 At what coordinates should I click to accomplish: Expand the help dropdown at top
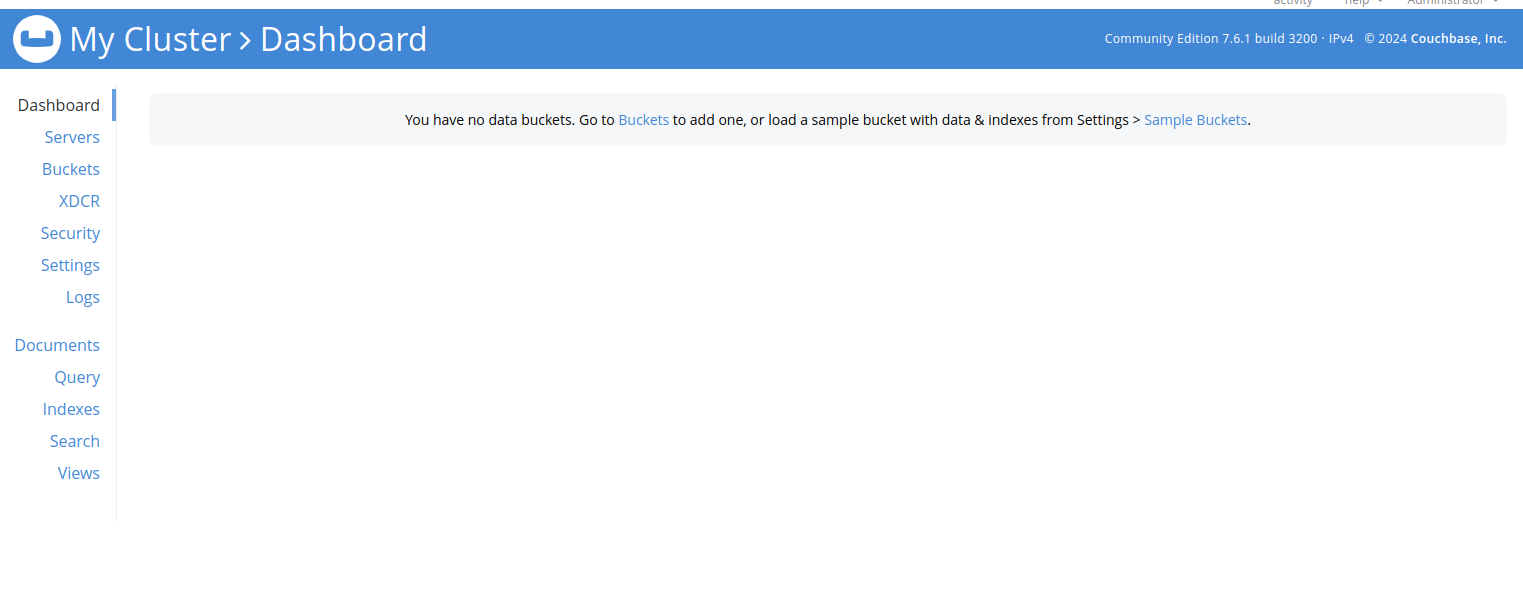click(1362, 3)
